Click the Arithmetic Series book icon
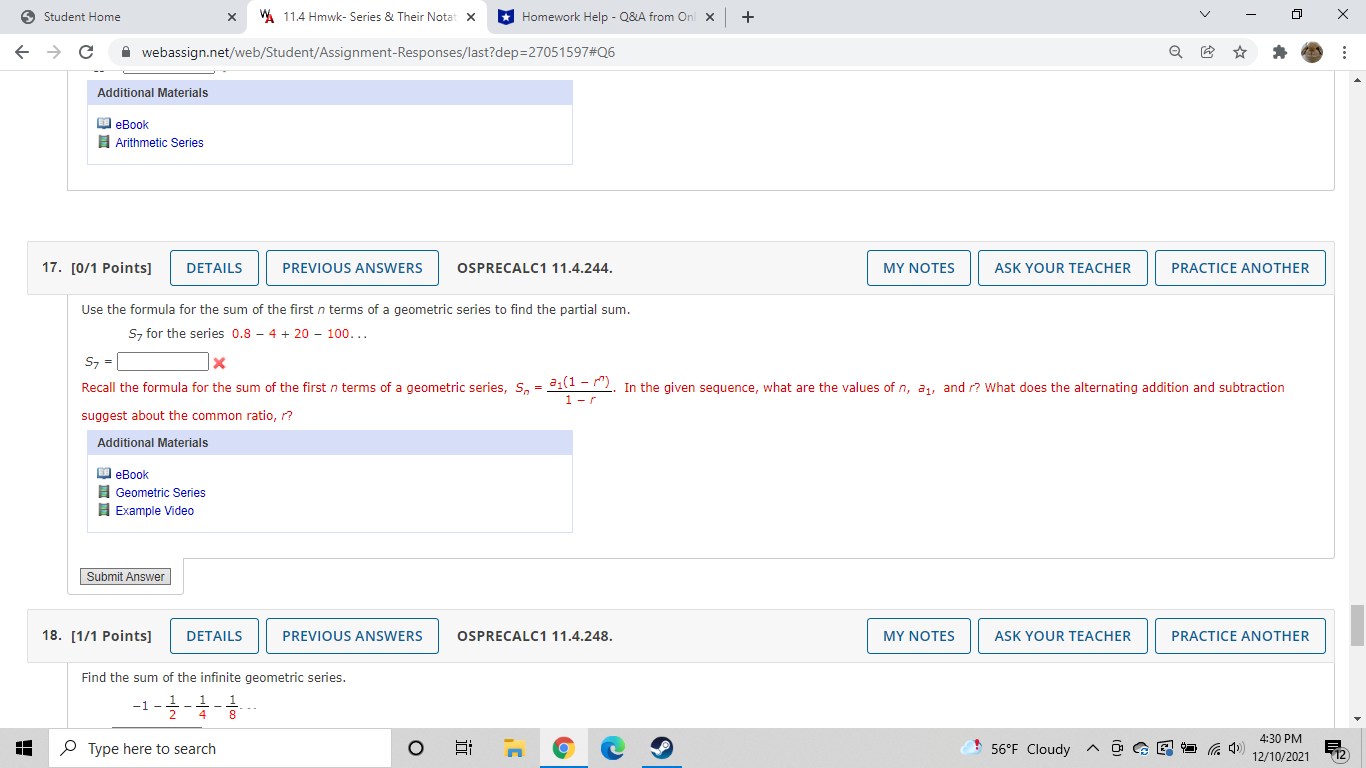Screen dimensions: 1366x768 (x=104, y=142)
